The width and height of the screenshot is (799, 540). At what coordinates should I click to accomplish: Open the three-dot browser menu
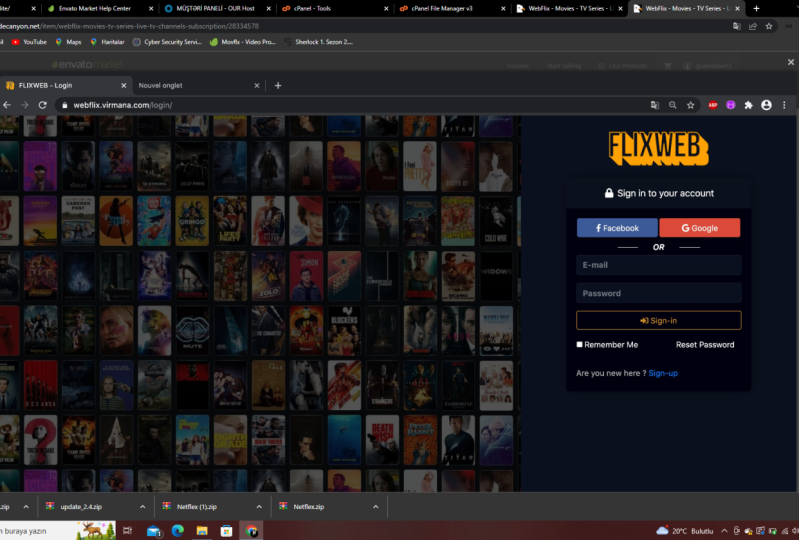coord(784,105)
